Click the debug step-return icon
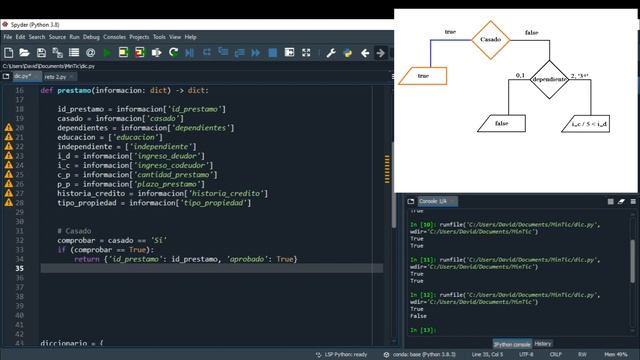Image resolution: width=640 pixels, height=360 pixels. tap(240, 53)
